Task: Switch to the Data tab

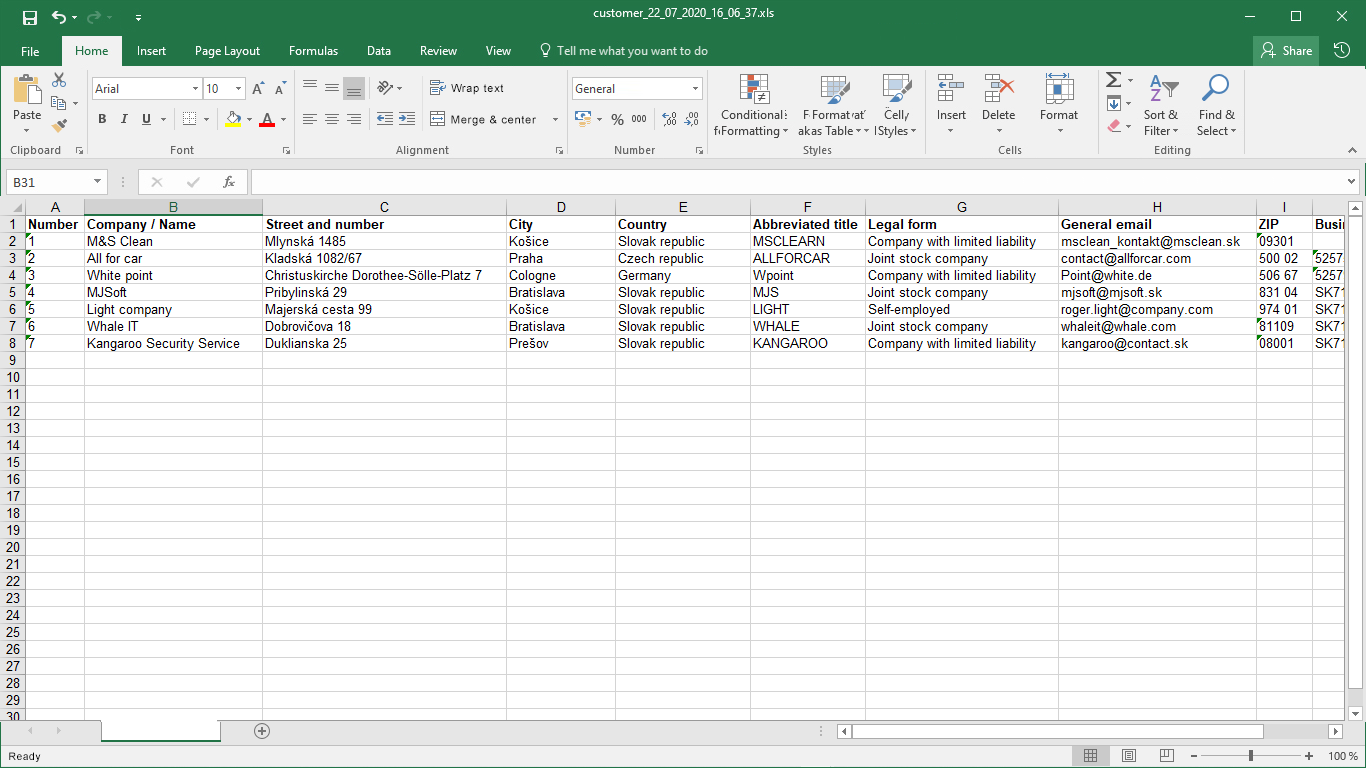Action: pos(379,51)
